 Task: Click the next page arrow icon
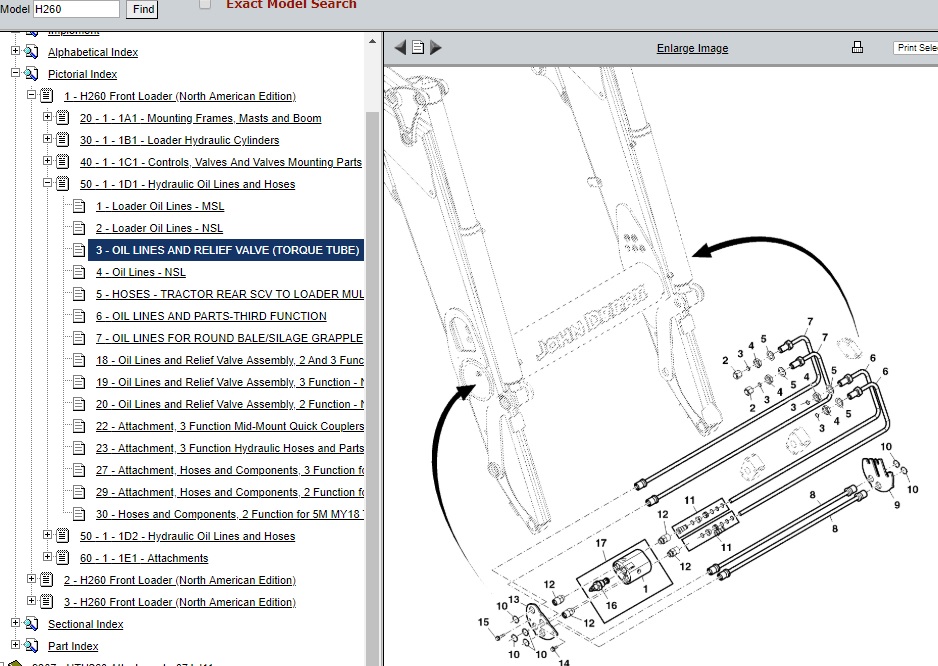436,47
